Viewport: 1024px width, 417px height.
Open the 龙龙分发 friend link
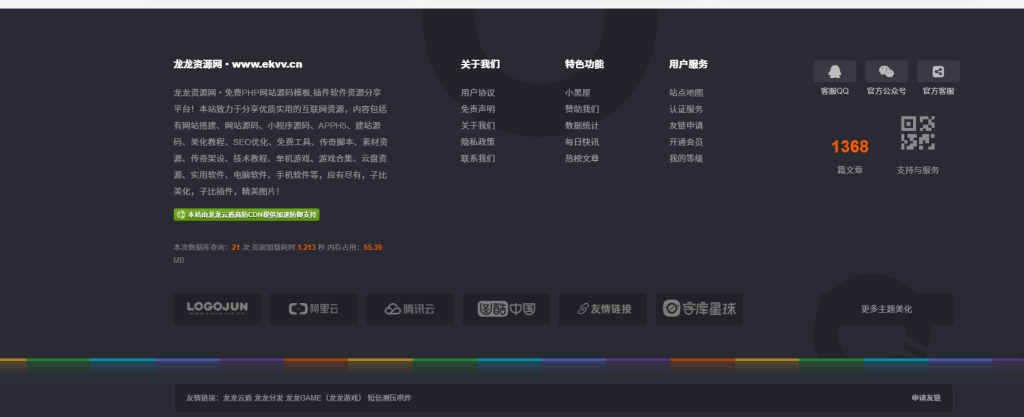click(268, 398)
